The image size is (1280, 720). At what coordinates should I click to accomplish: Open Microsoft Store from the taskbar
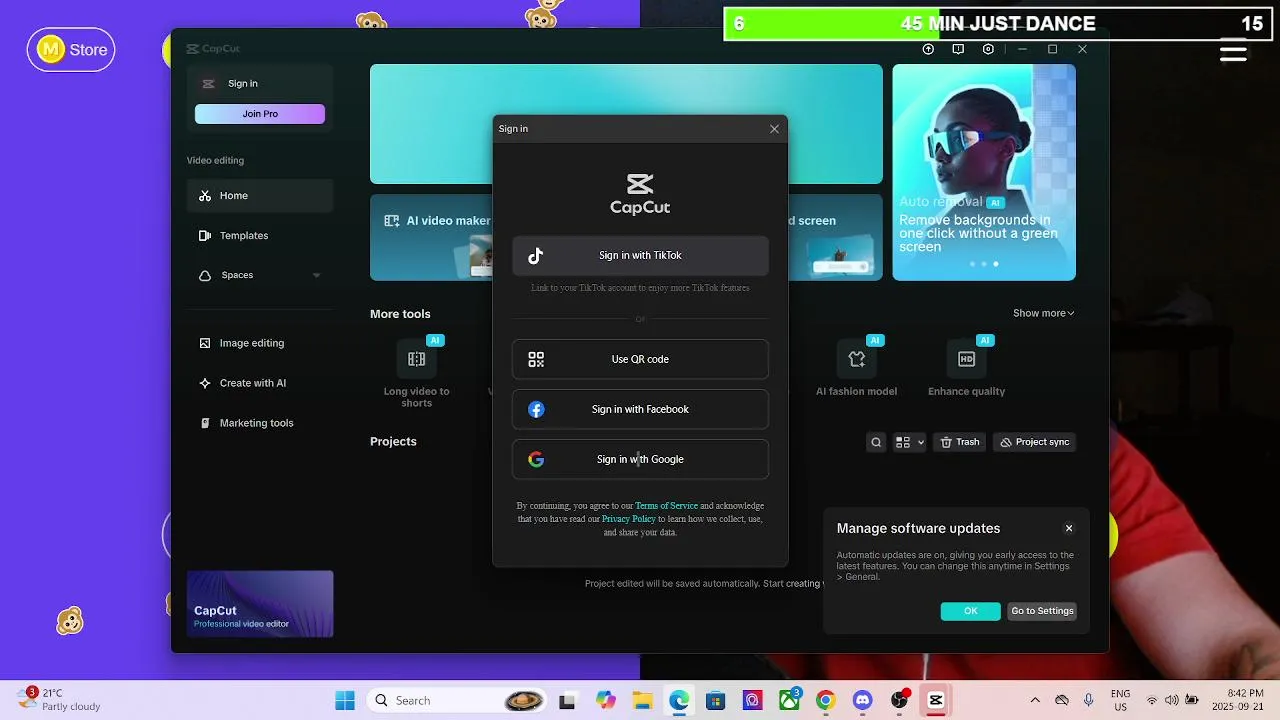point(715,700)
